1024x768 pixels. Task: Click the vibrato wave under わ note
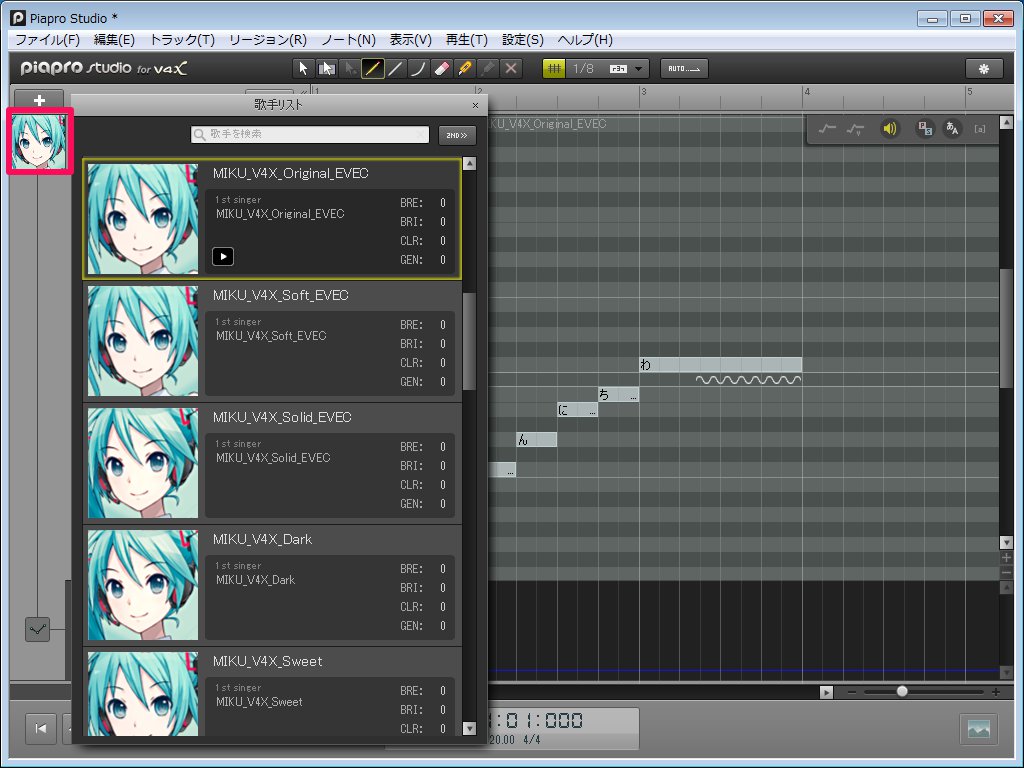(748, 379)
